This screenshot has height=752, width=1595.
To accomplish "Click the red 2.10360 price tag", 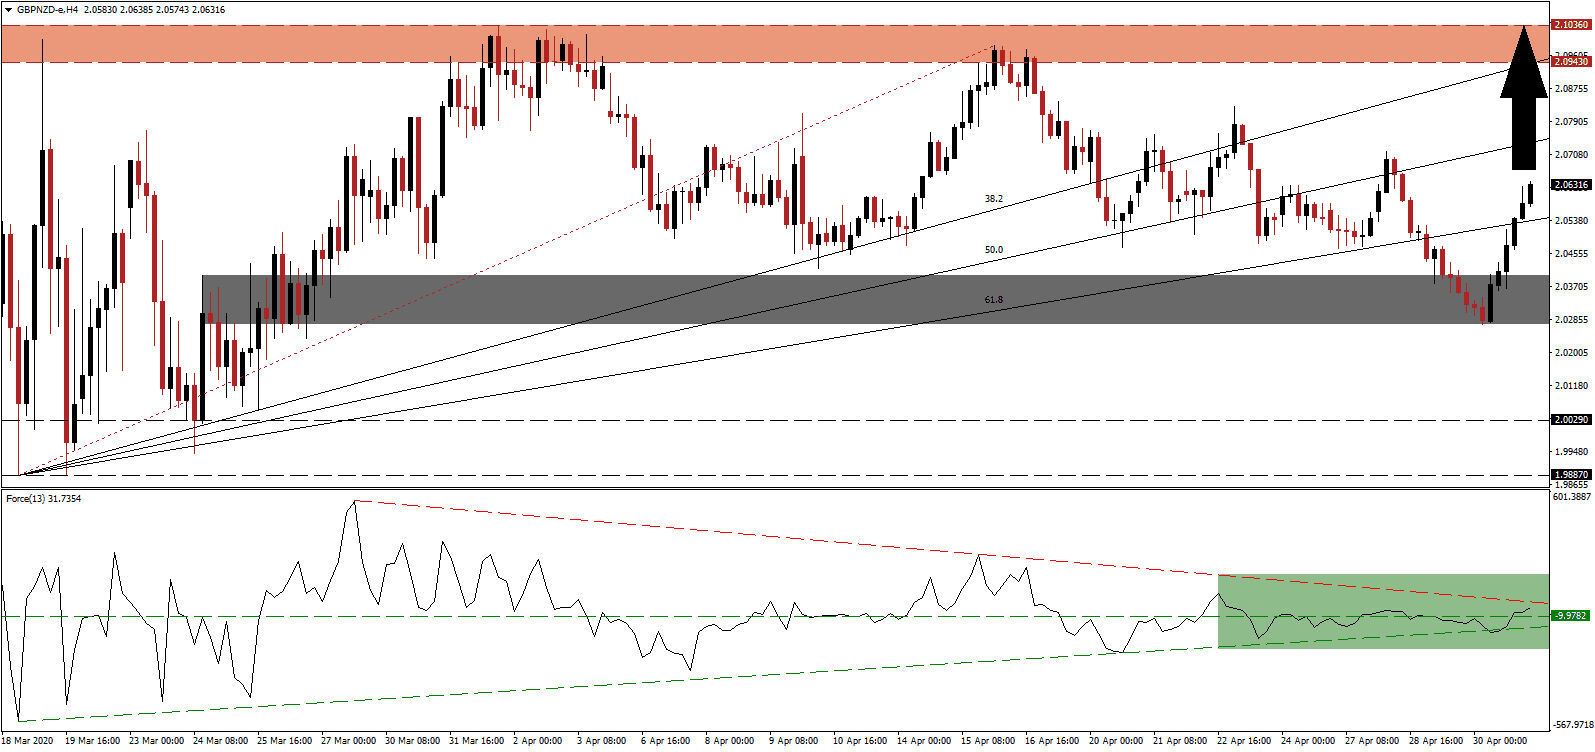I will click(1570, 24).
